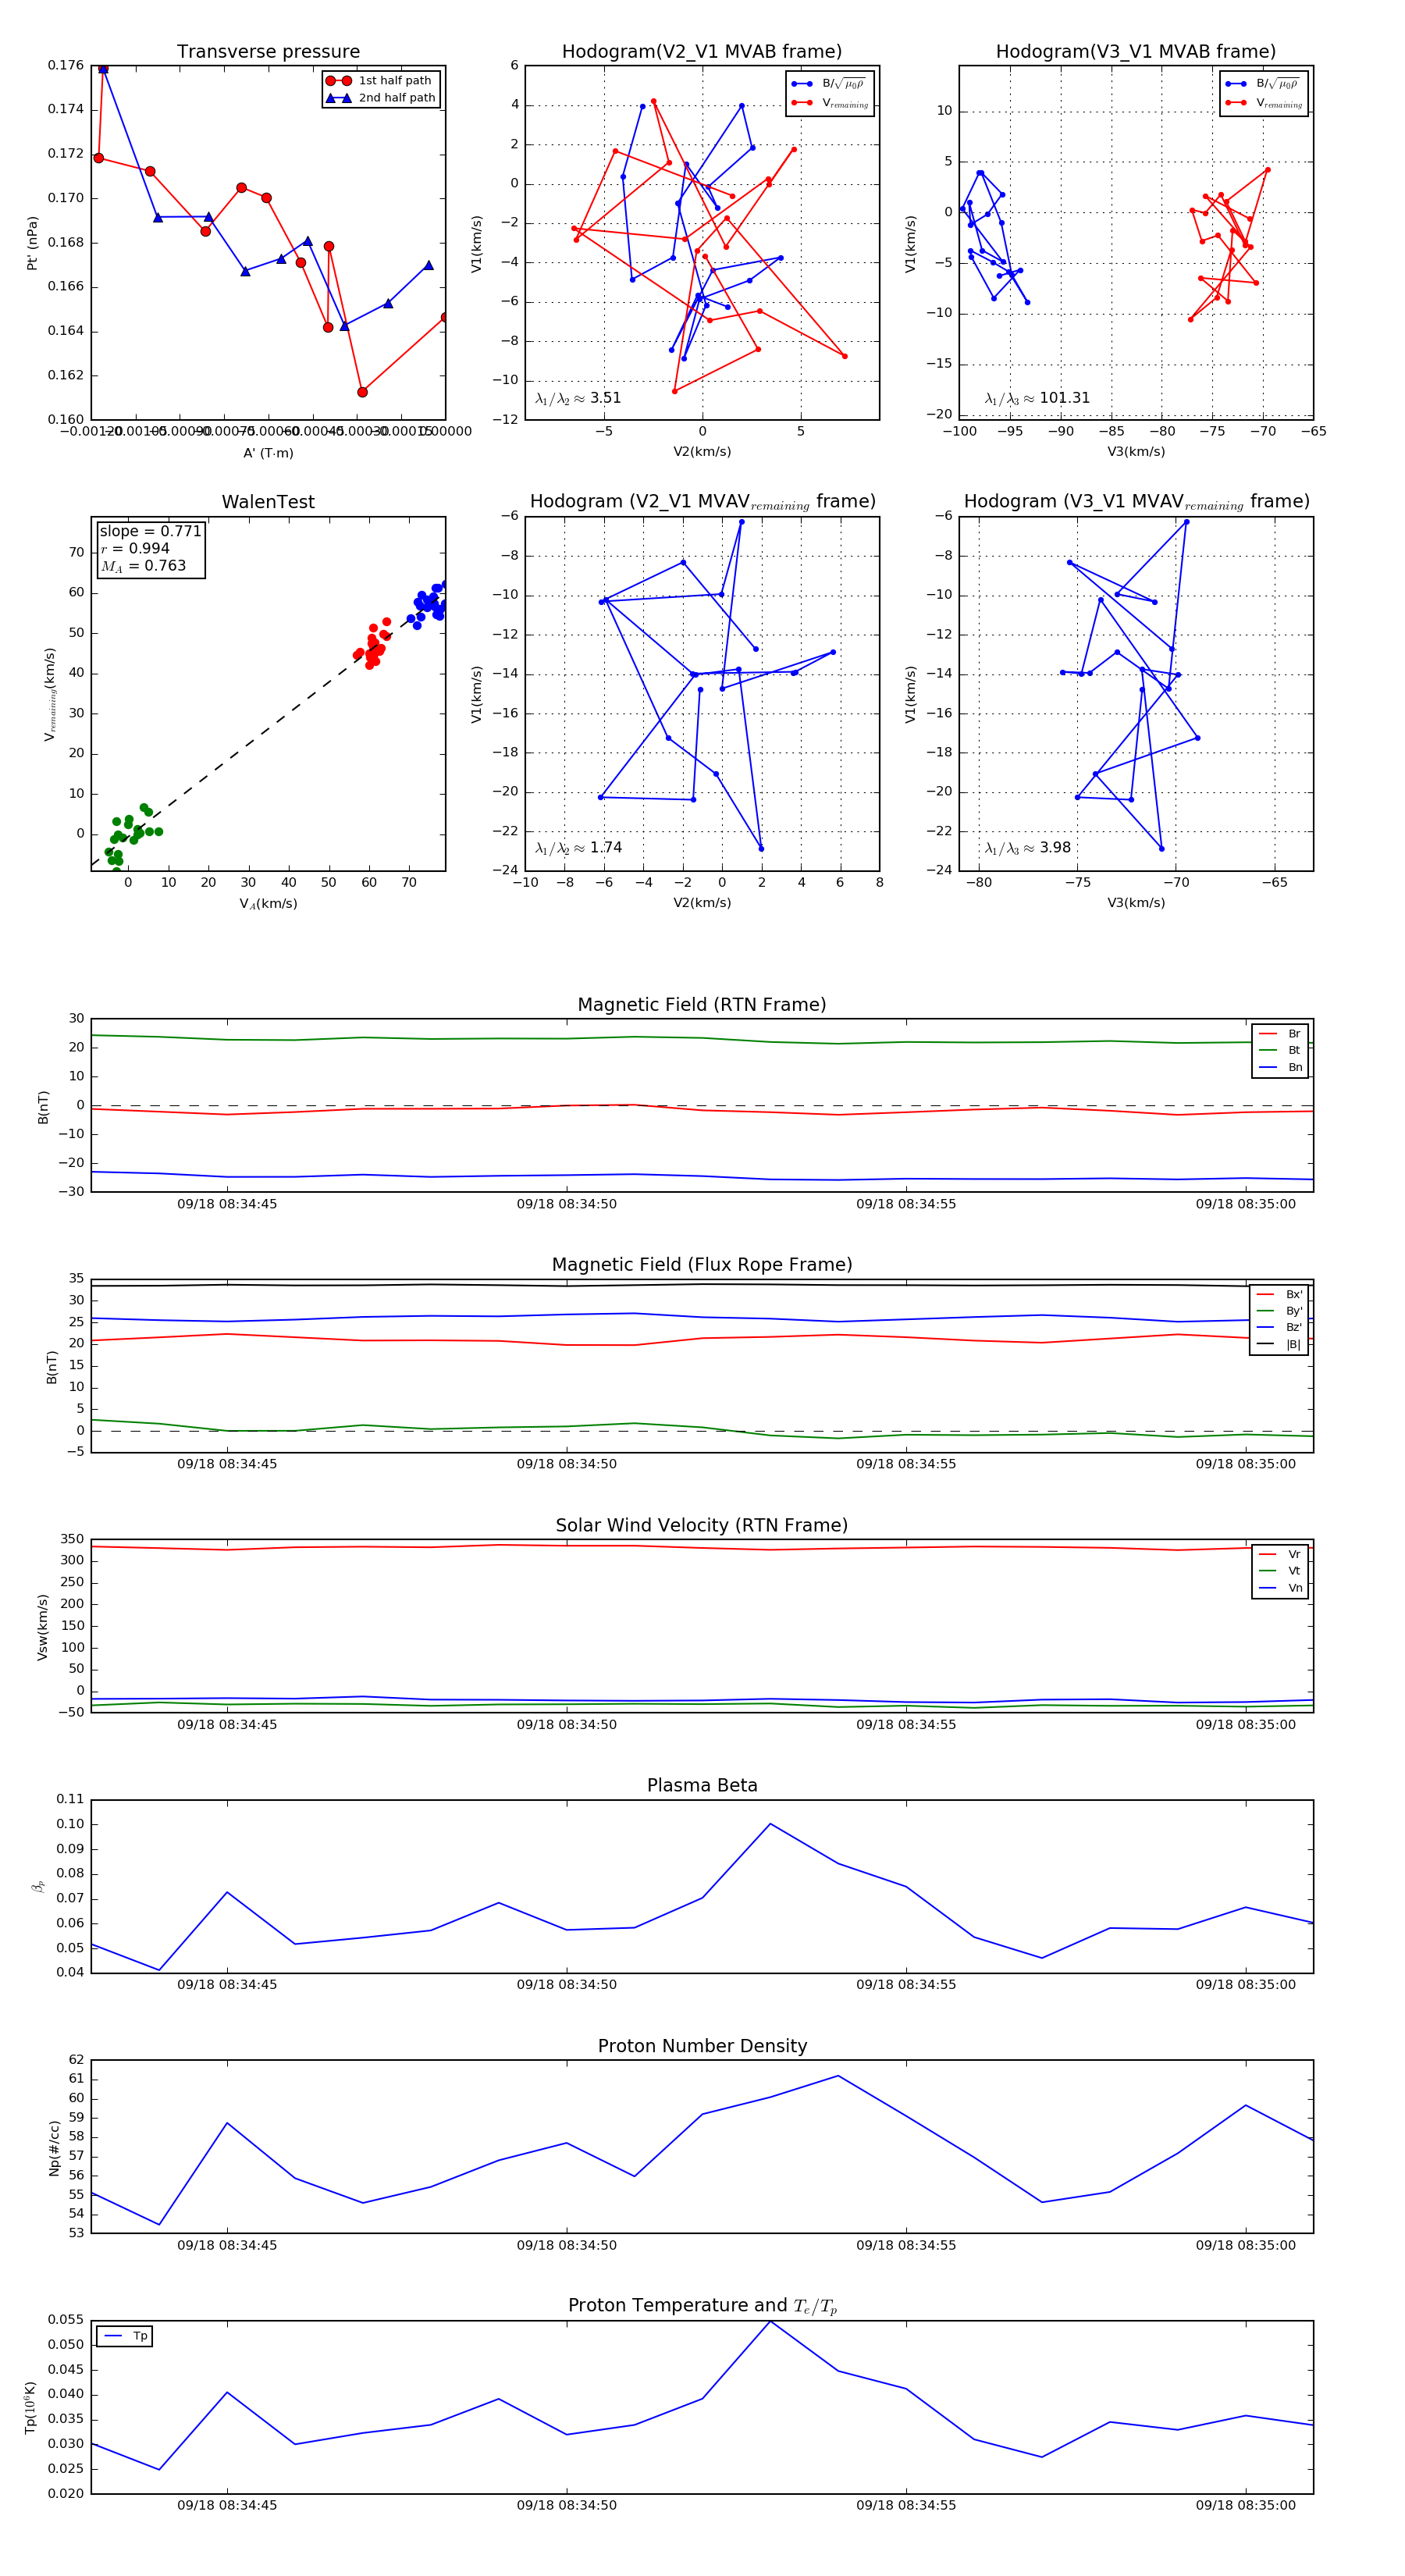The height and width of the screenshot is (2576, 1405).
Task: Click the 'WalenTest' plot title
Action: coord(268,502)
